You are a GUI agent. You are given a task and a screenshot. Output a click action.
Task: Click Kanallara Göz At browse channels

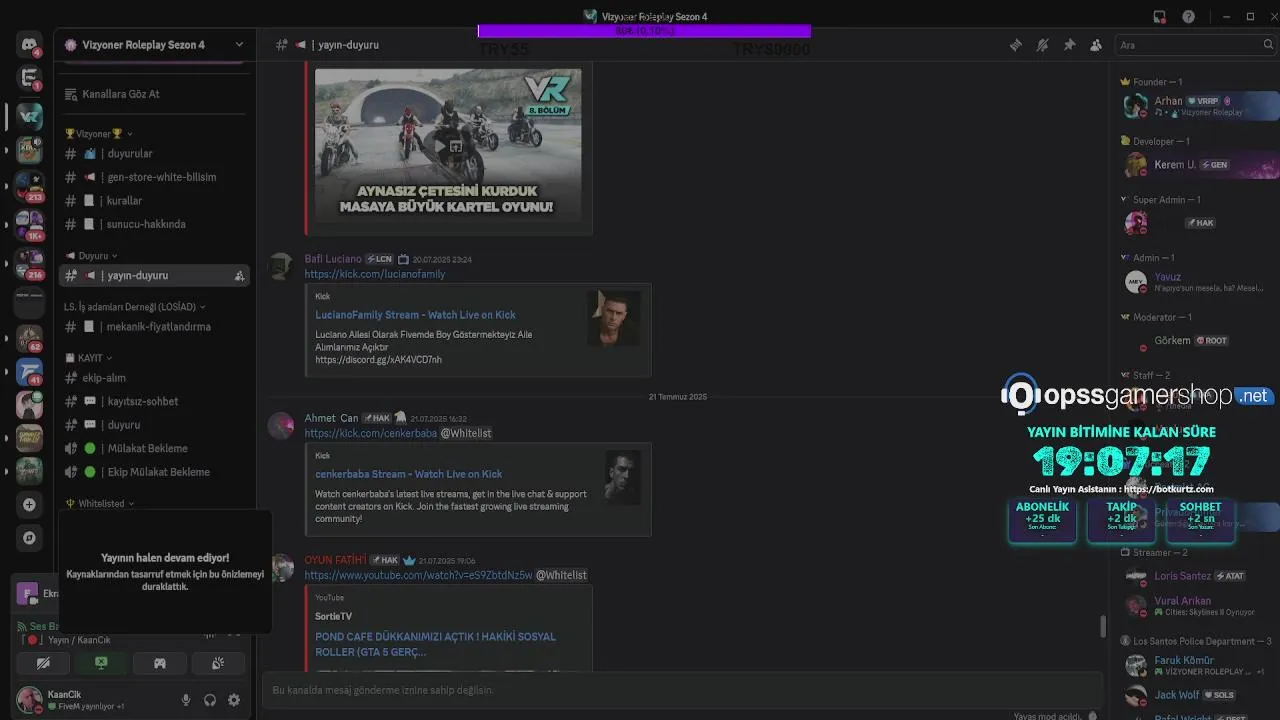pyautogui.click(x=154, y=94)
